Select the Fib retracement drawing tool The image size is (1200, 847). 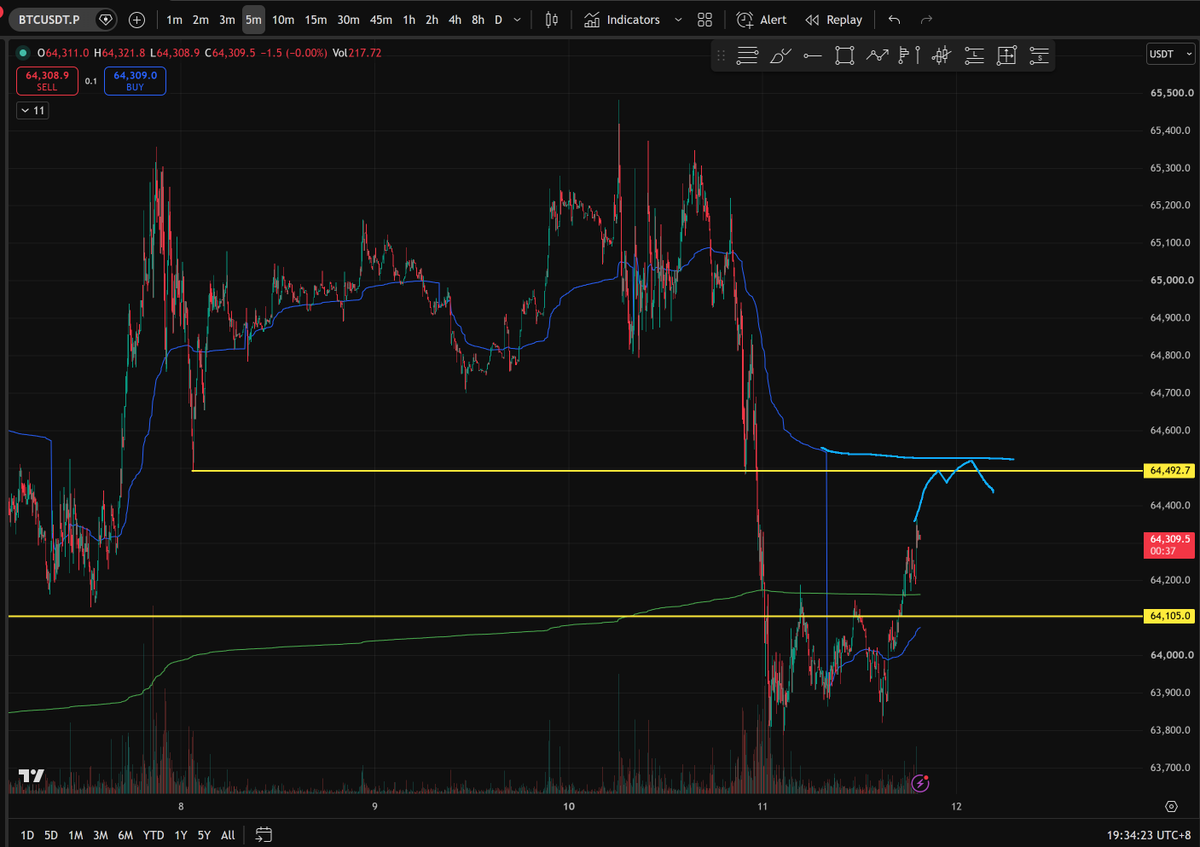tap(747, 56)
